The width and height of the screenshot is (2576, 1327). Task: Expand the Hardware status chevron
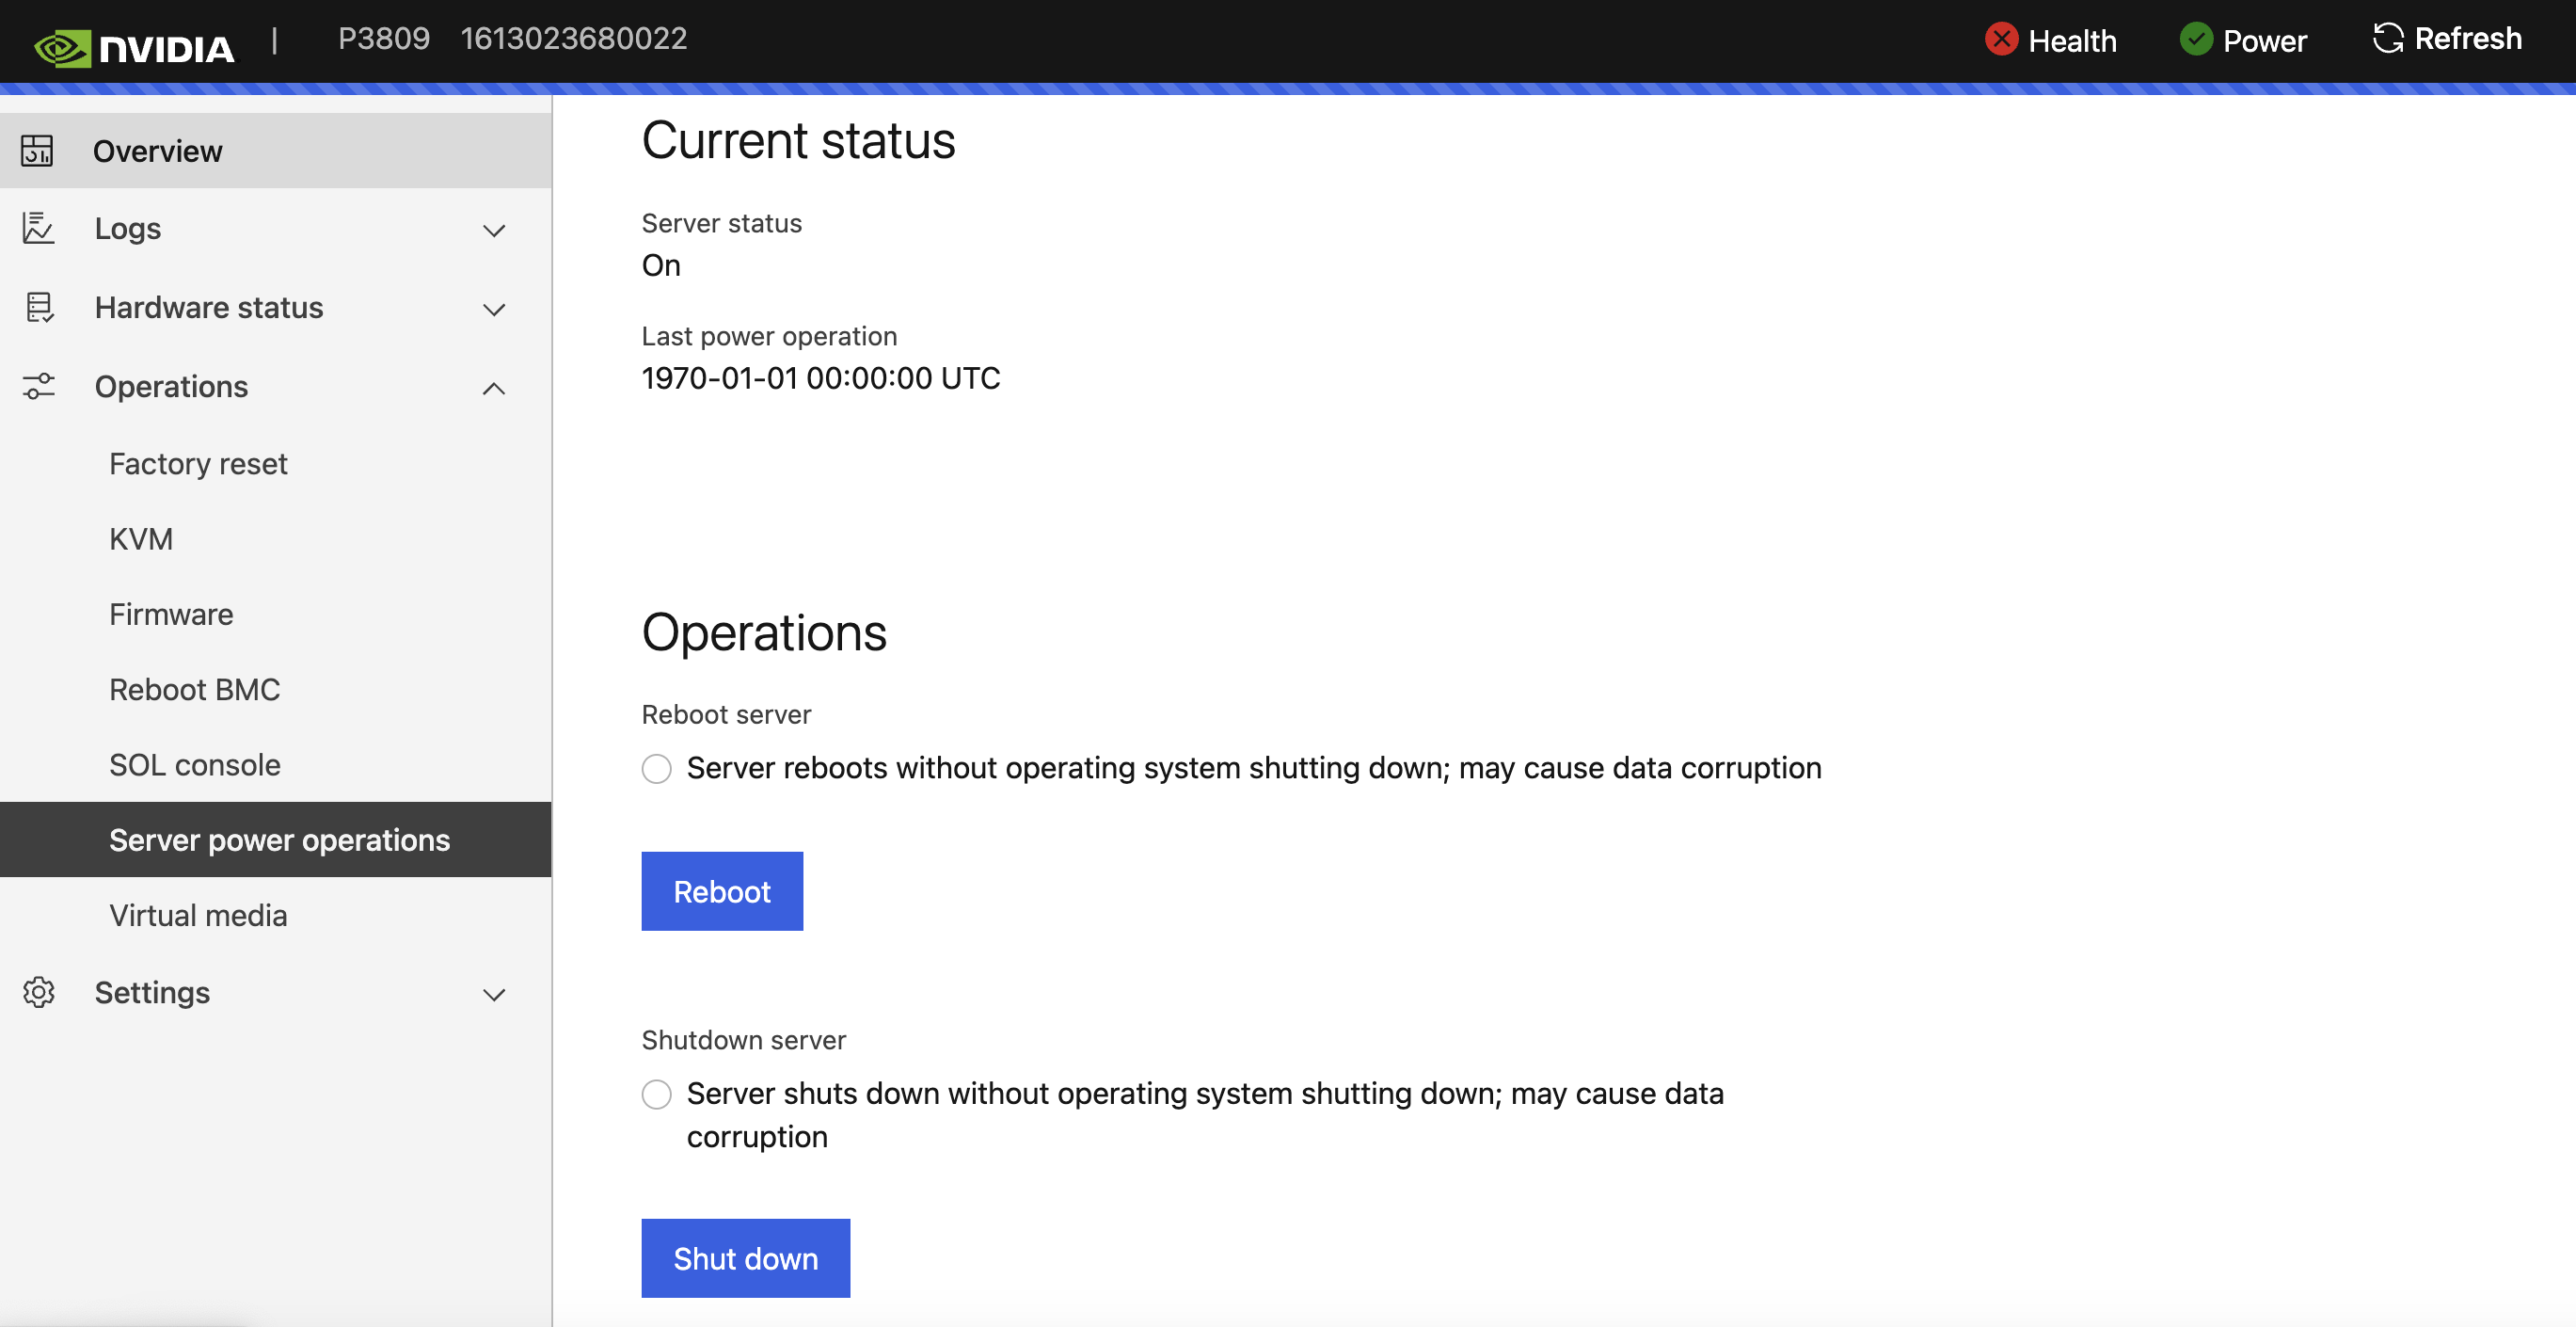(x=494, y=309)
